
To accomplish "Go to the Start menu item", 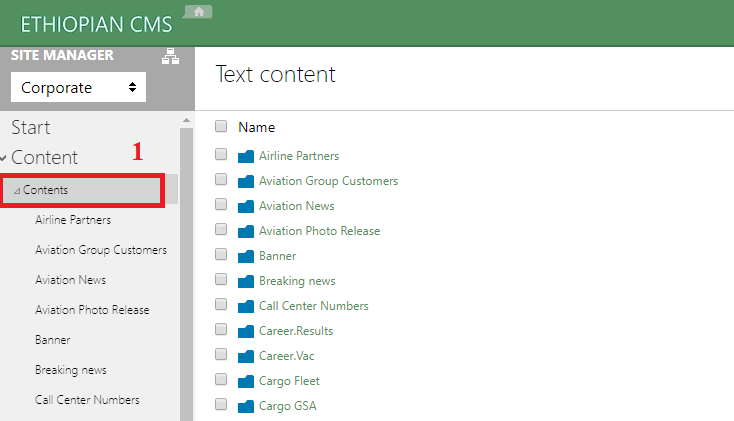I will coord(30,127).
